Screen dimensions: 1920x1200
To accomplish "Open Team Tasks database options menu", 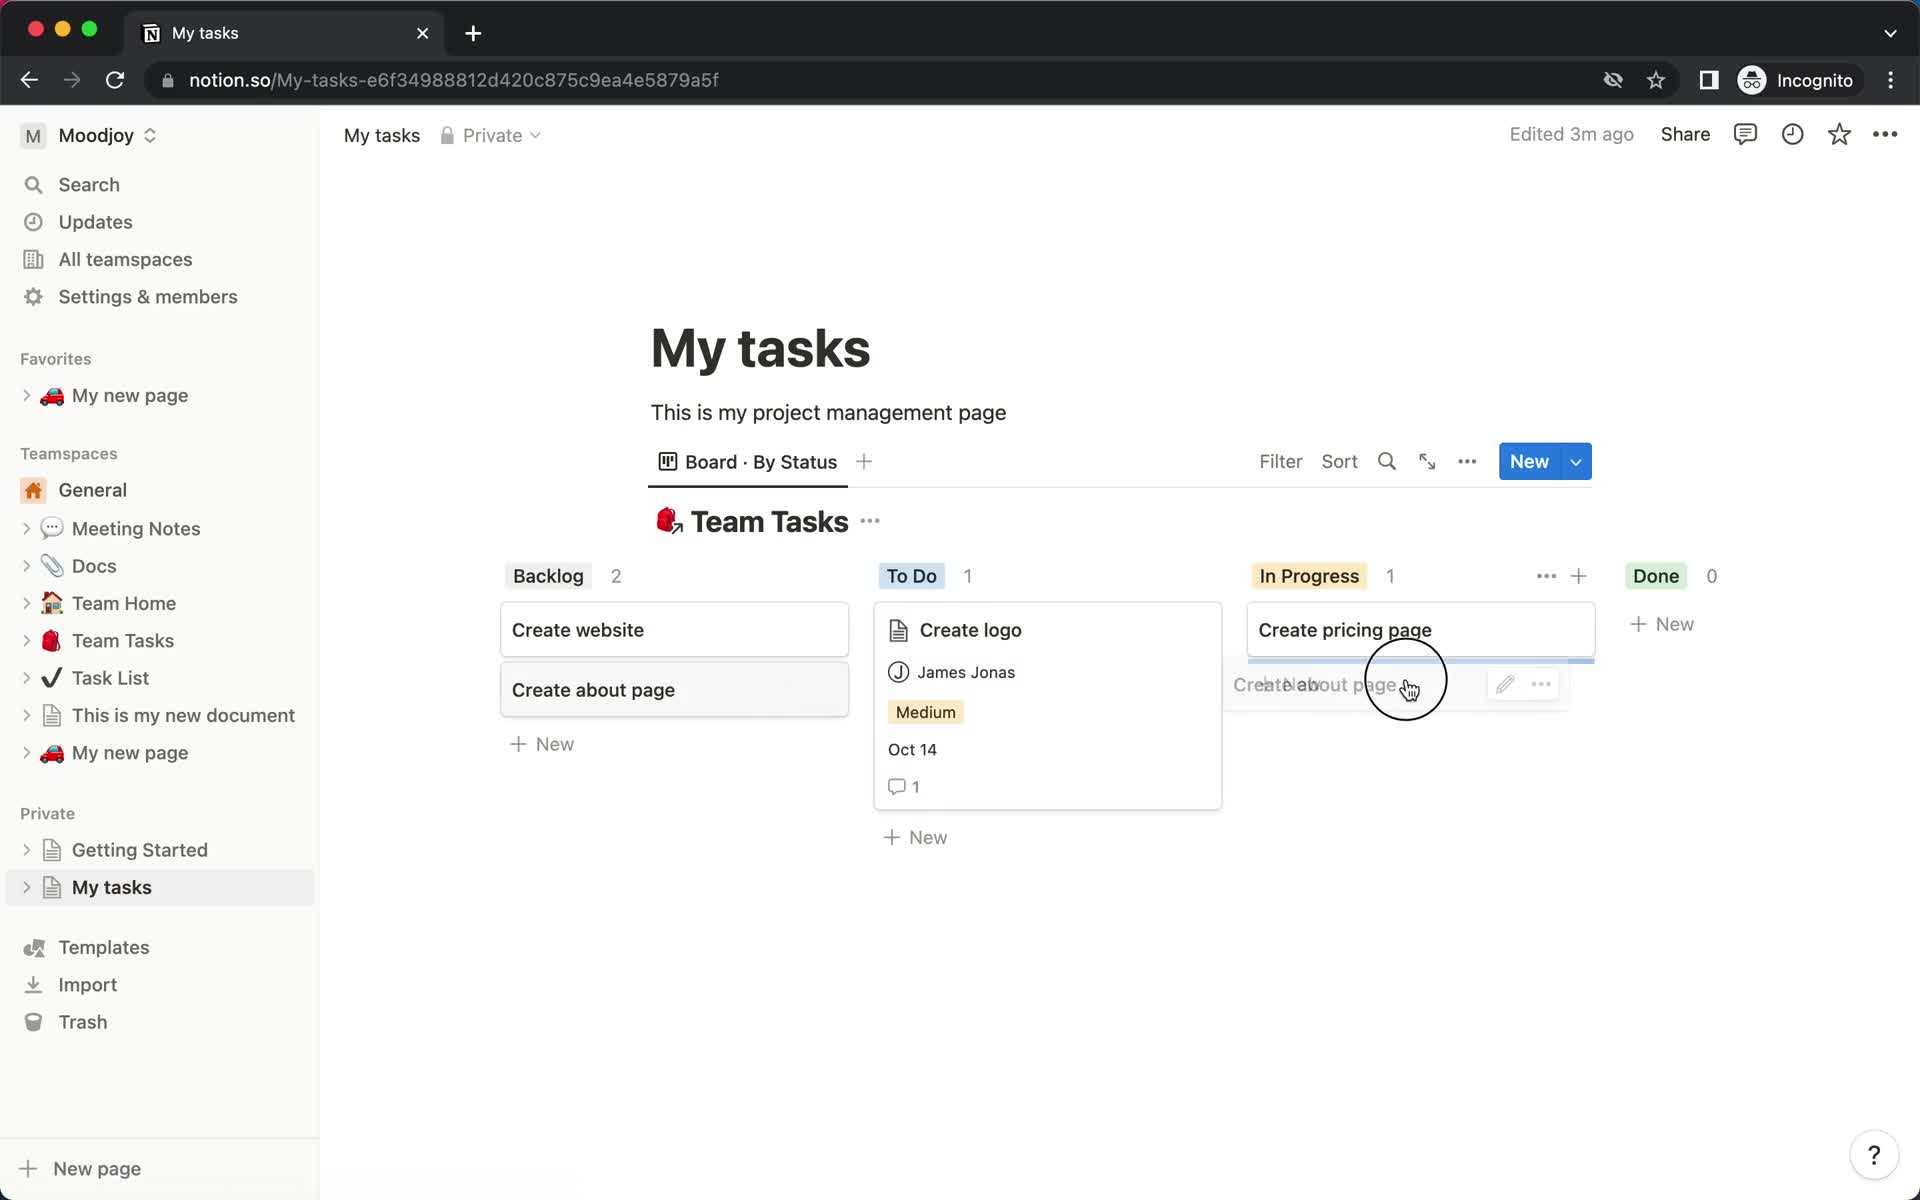I will click(x=870, y=521).
